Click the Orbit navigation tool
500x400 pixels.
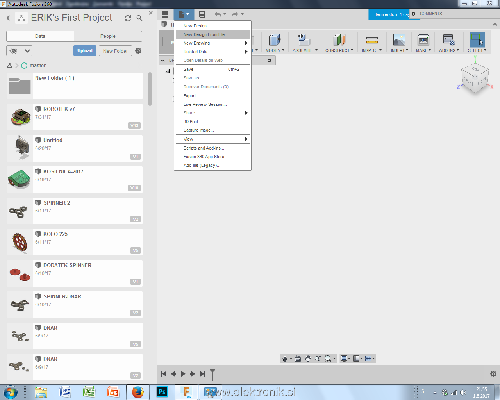click(284, 359)
